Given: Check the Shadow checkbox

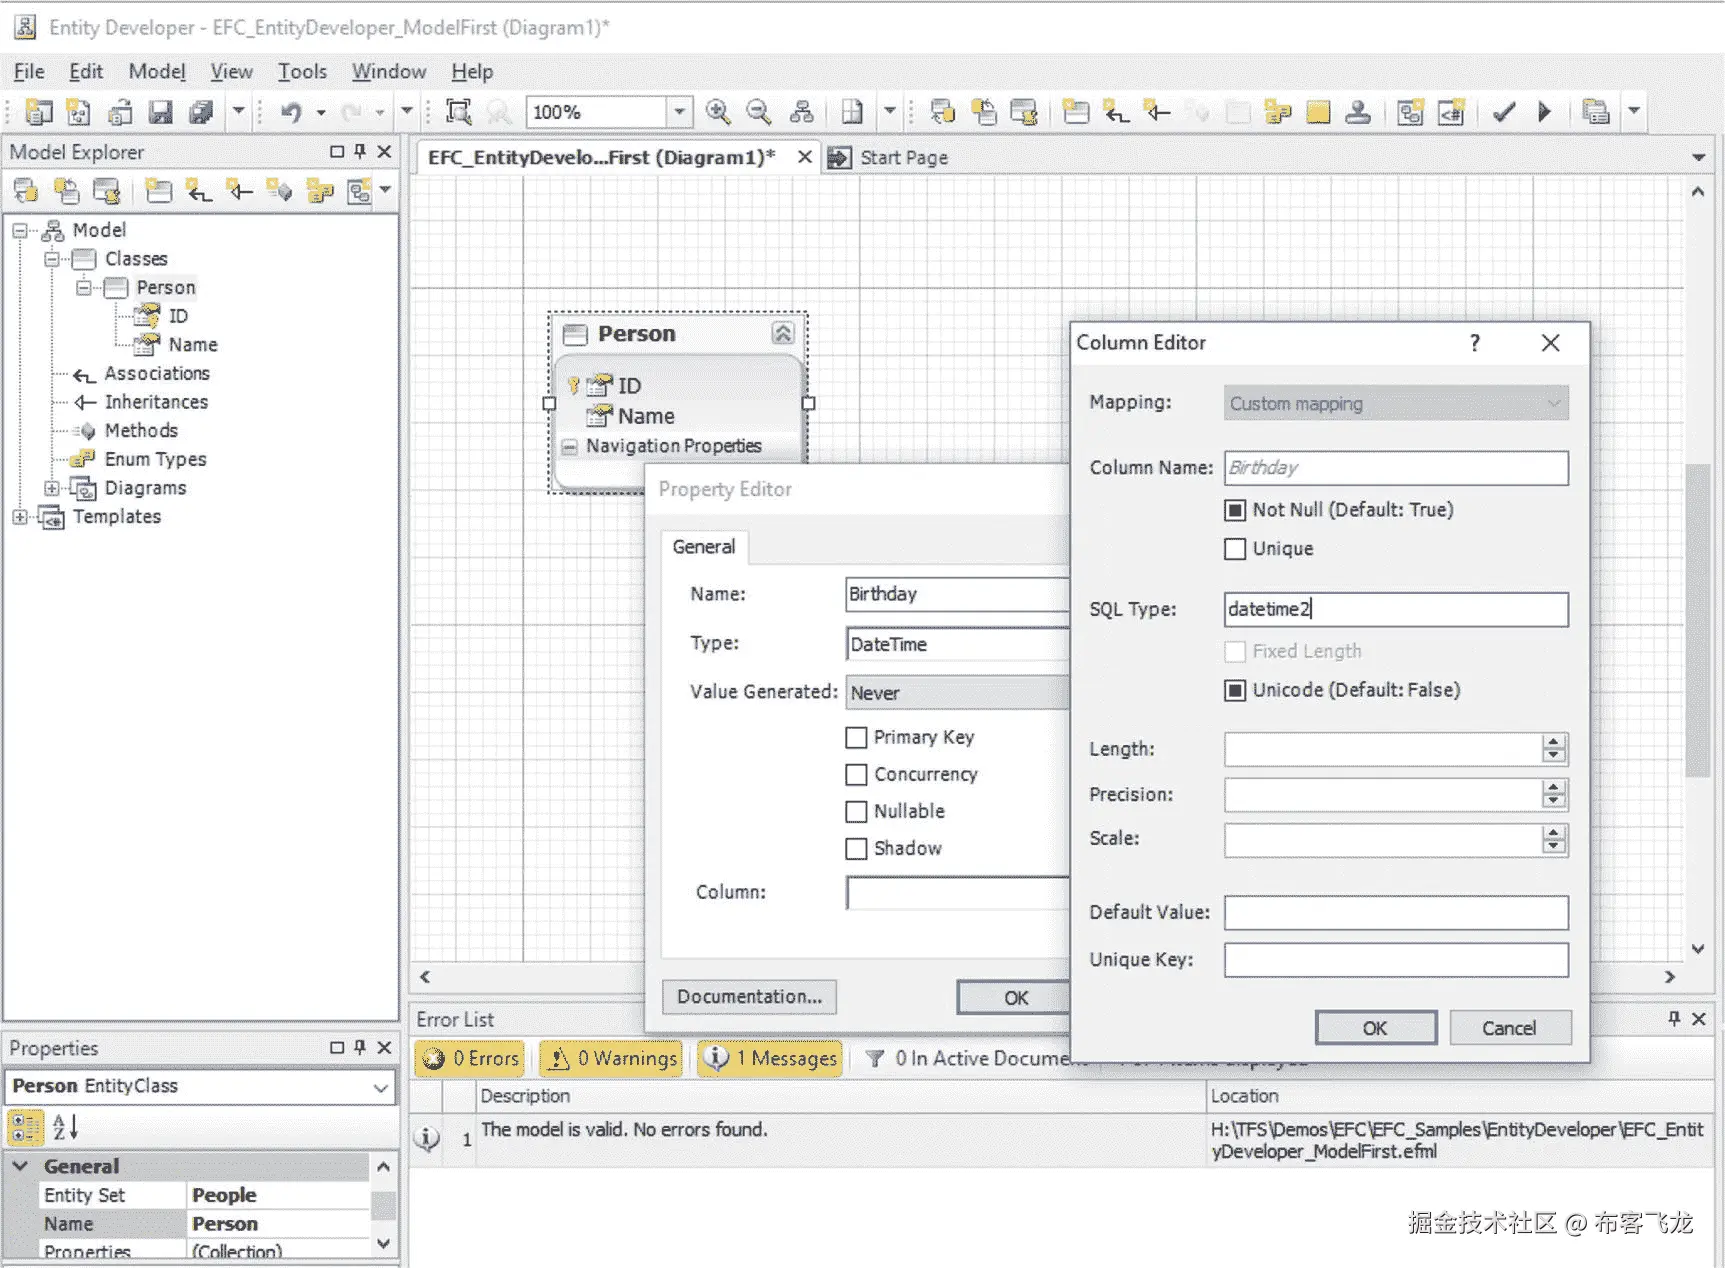Looking at the screenshot, I should (856, 849).
